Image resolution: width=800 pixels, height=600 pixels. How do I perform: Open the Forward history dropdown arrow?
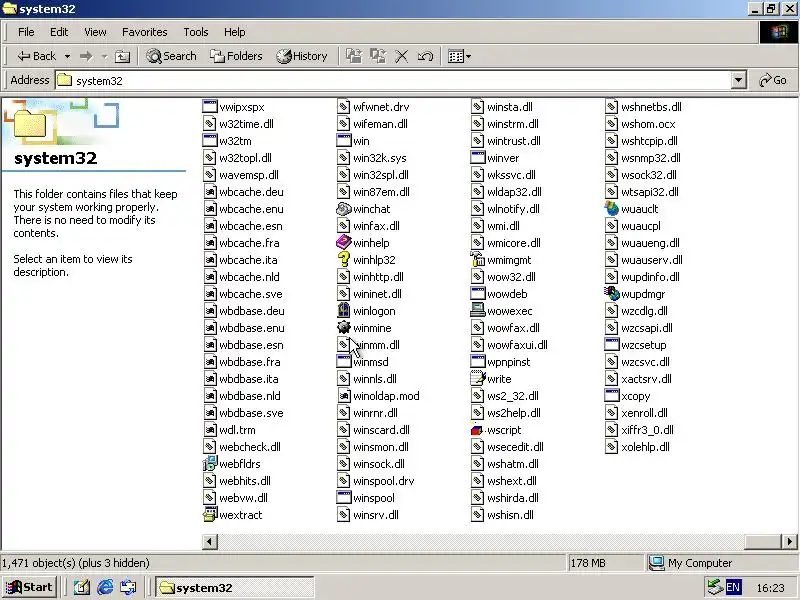104,56
